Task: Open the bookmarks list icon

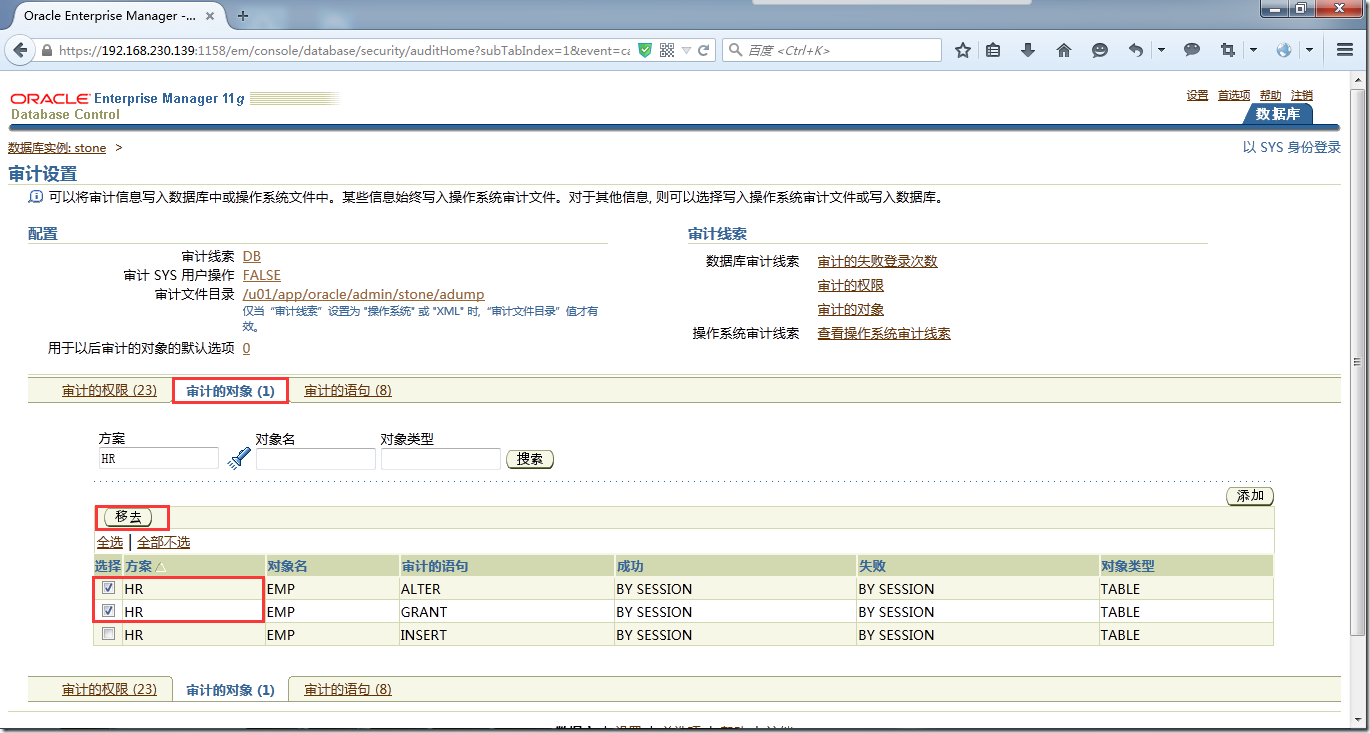Action: click(x=993, y=50)
